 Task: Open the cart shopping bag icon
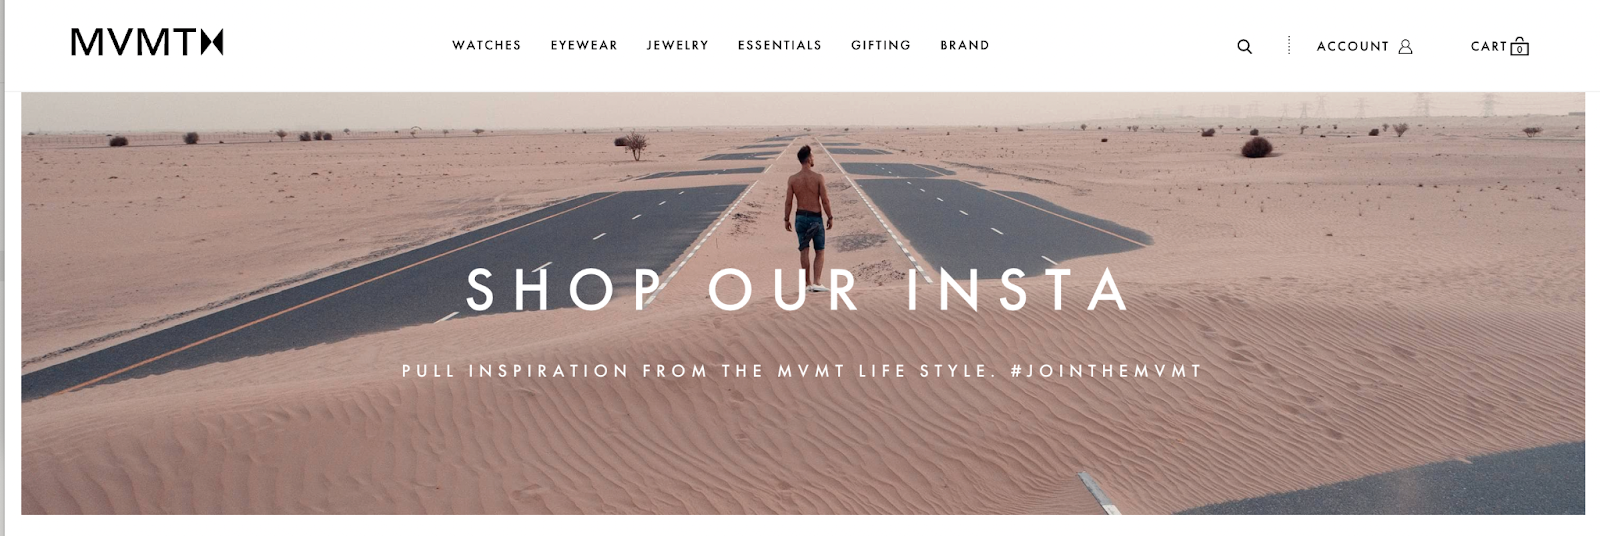[1519, 46]
